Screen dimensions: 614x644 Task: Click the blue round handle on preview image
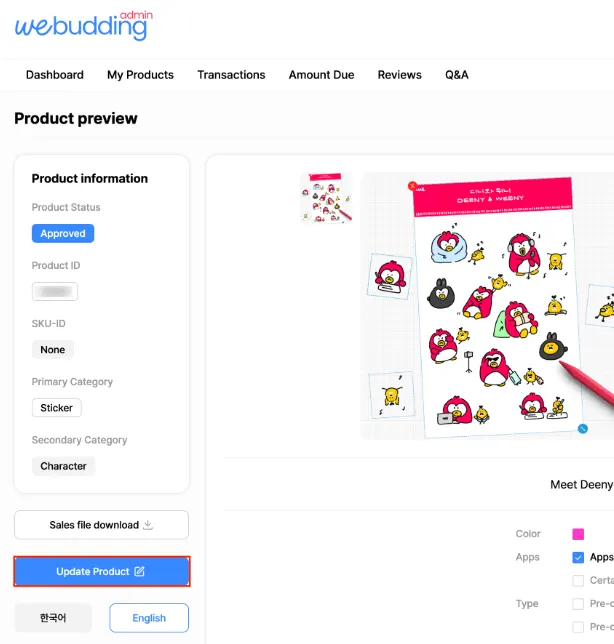(582, 429)
